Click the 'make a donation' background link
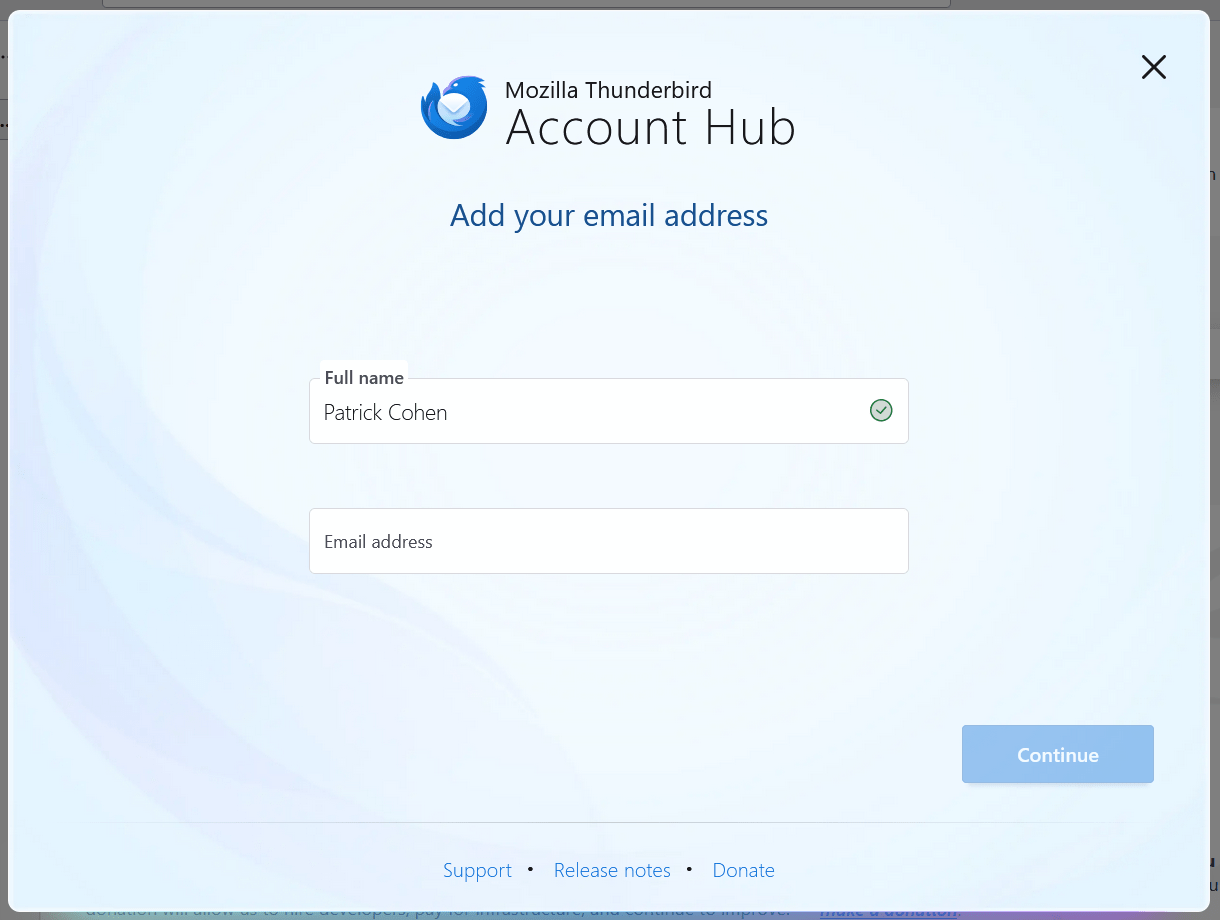1220x920 pixels. click(888, 911)
